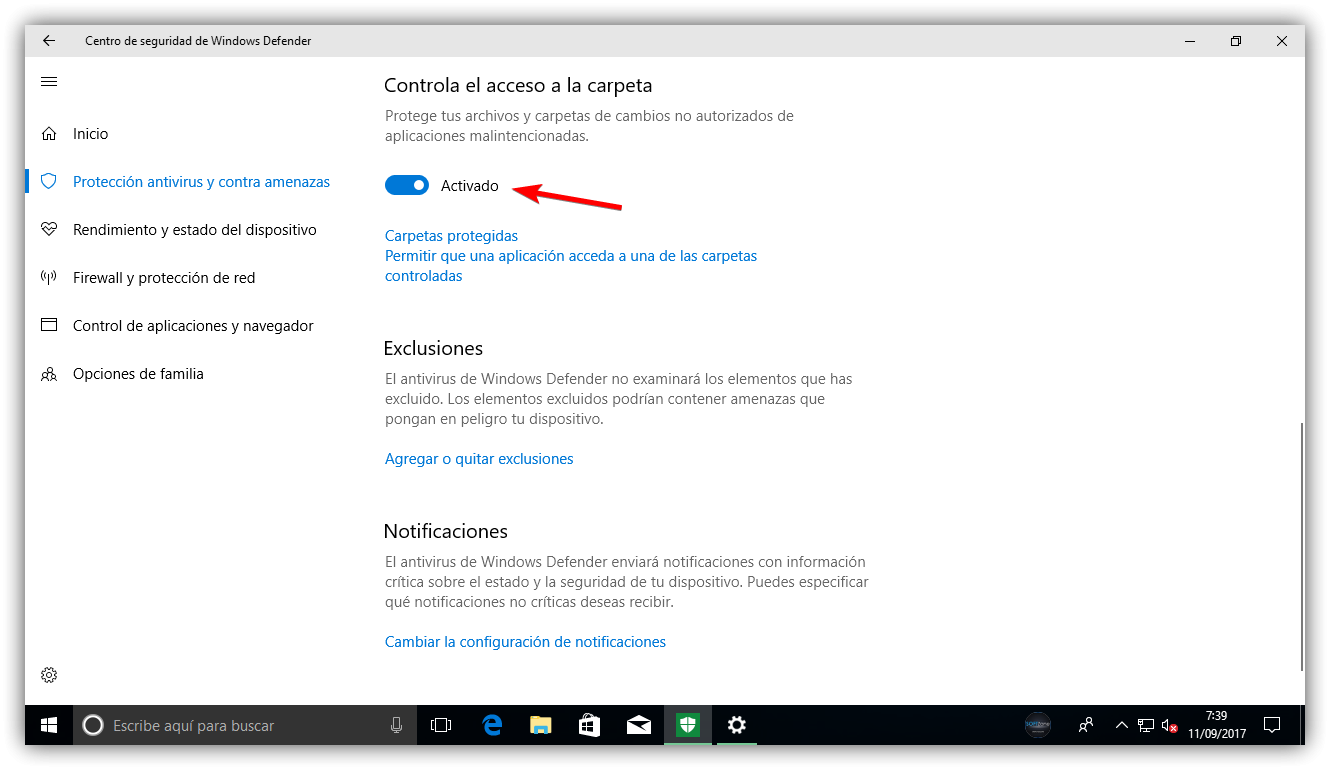Open Rendimiento y estado del dispositivo heart icon
The image size is (1330, 770).
coord(49,230)
